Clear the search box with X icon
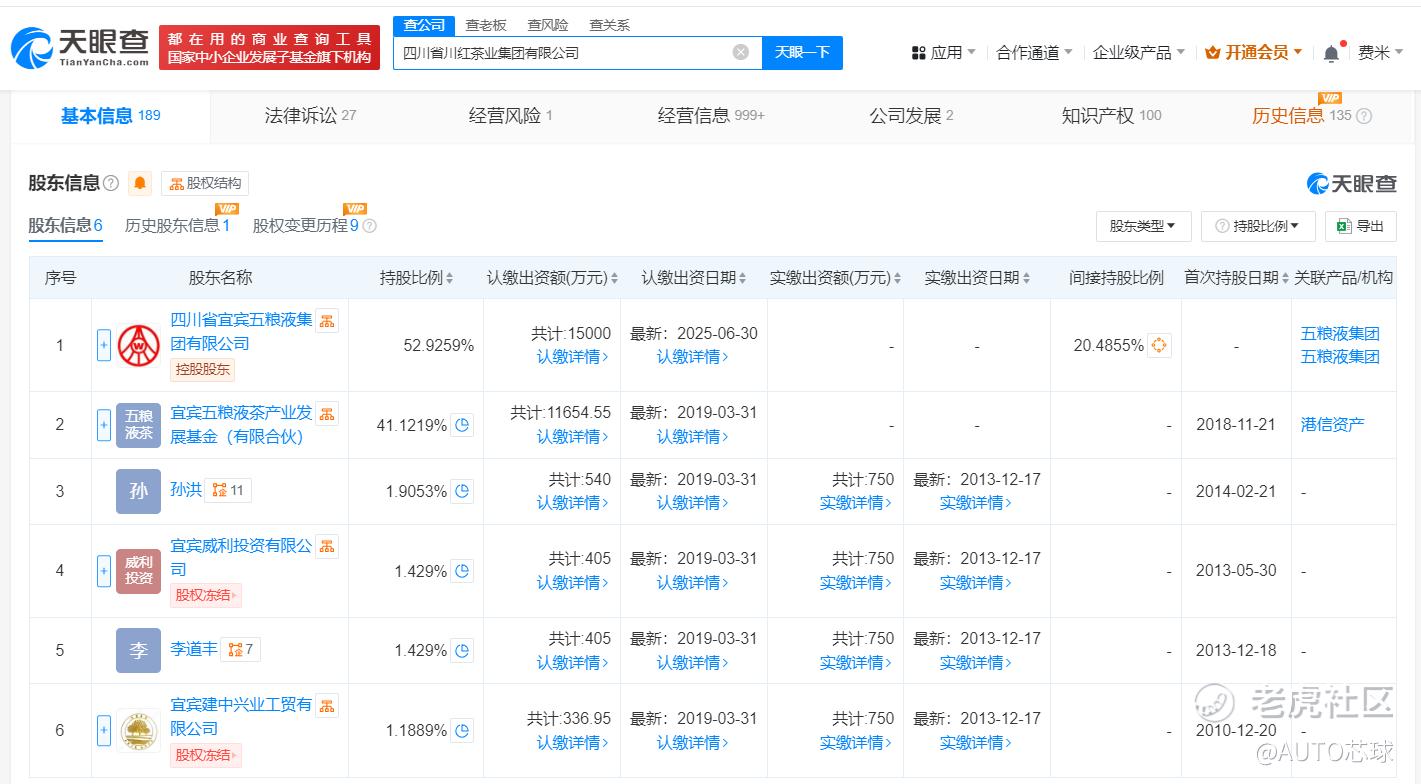 [740, 52]
